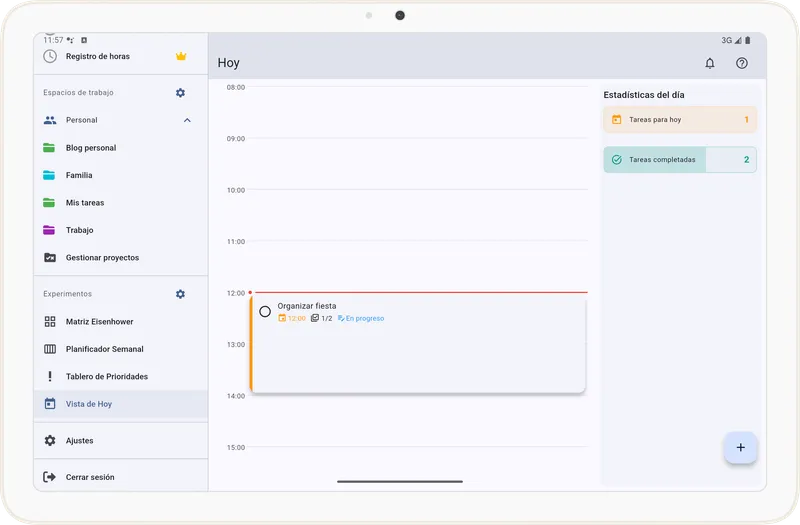Open workspace settings gear next to Espacios de trabajo

(180, 93)
